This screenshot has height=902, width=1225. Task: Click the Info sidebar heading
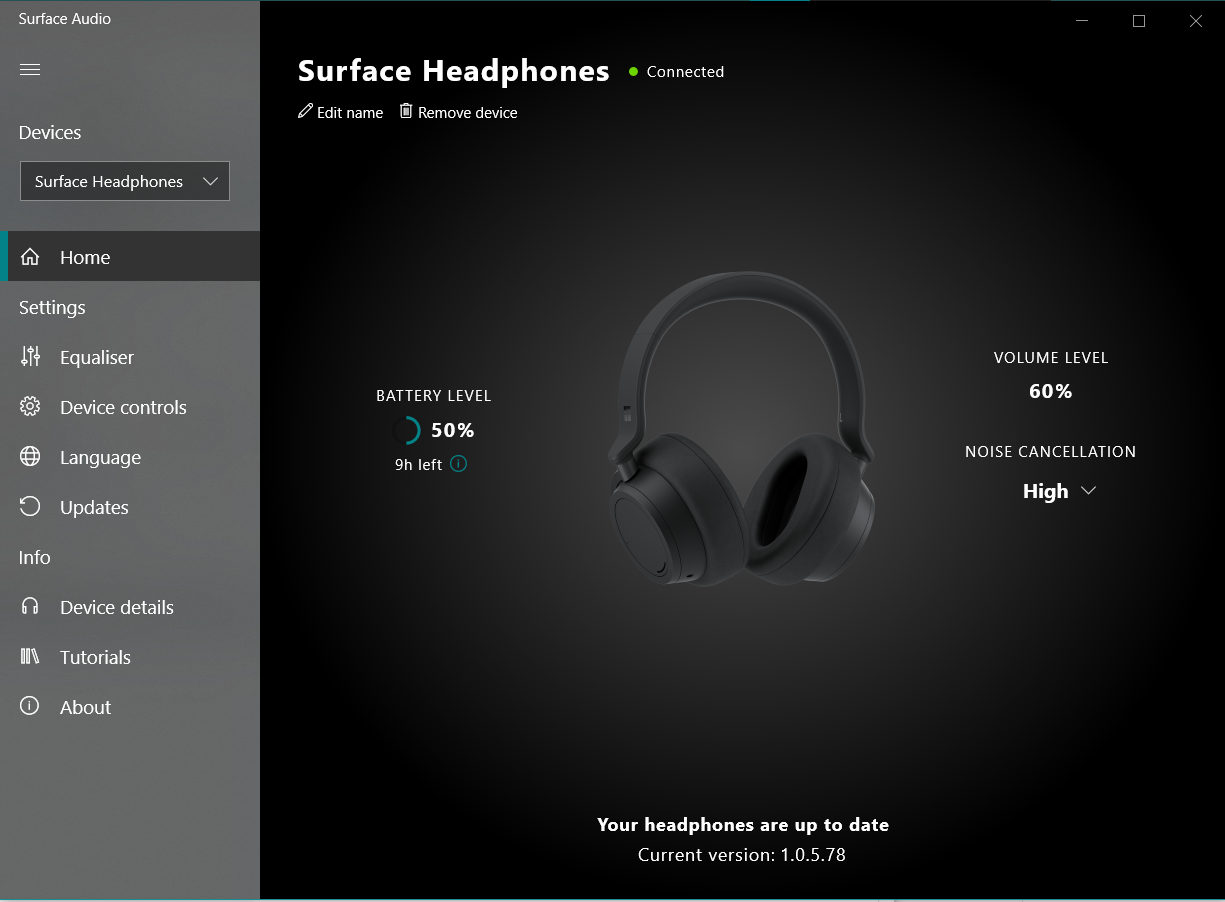(x=34, y=557)
